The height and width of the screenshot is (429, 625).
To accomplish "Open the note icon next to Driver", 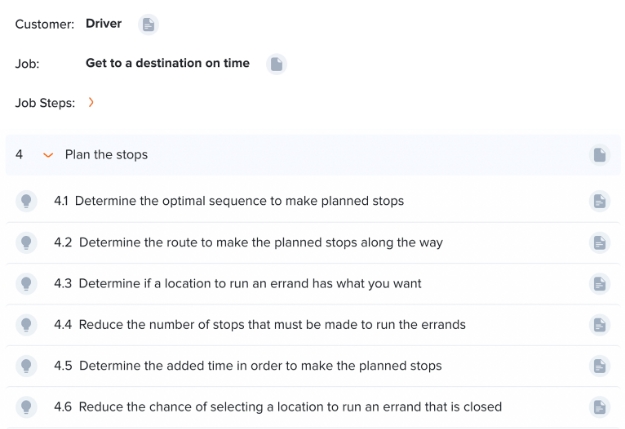I will [148, 25].
